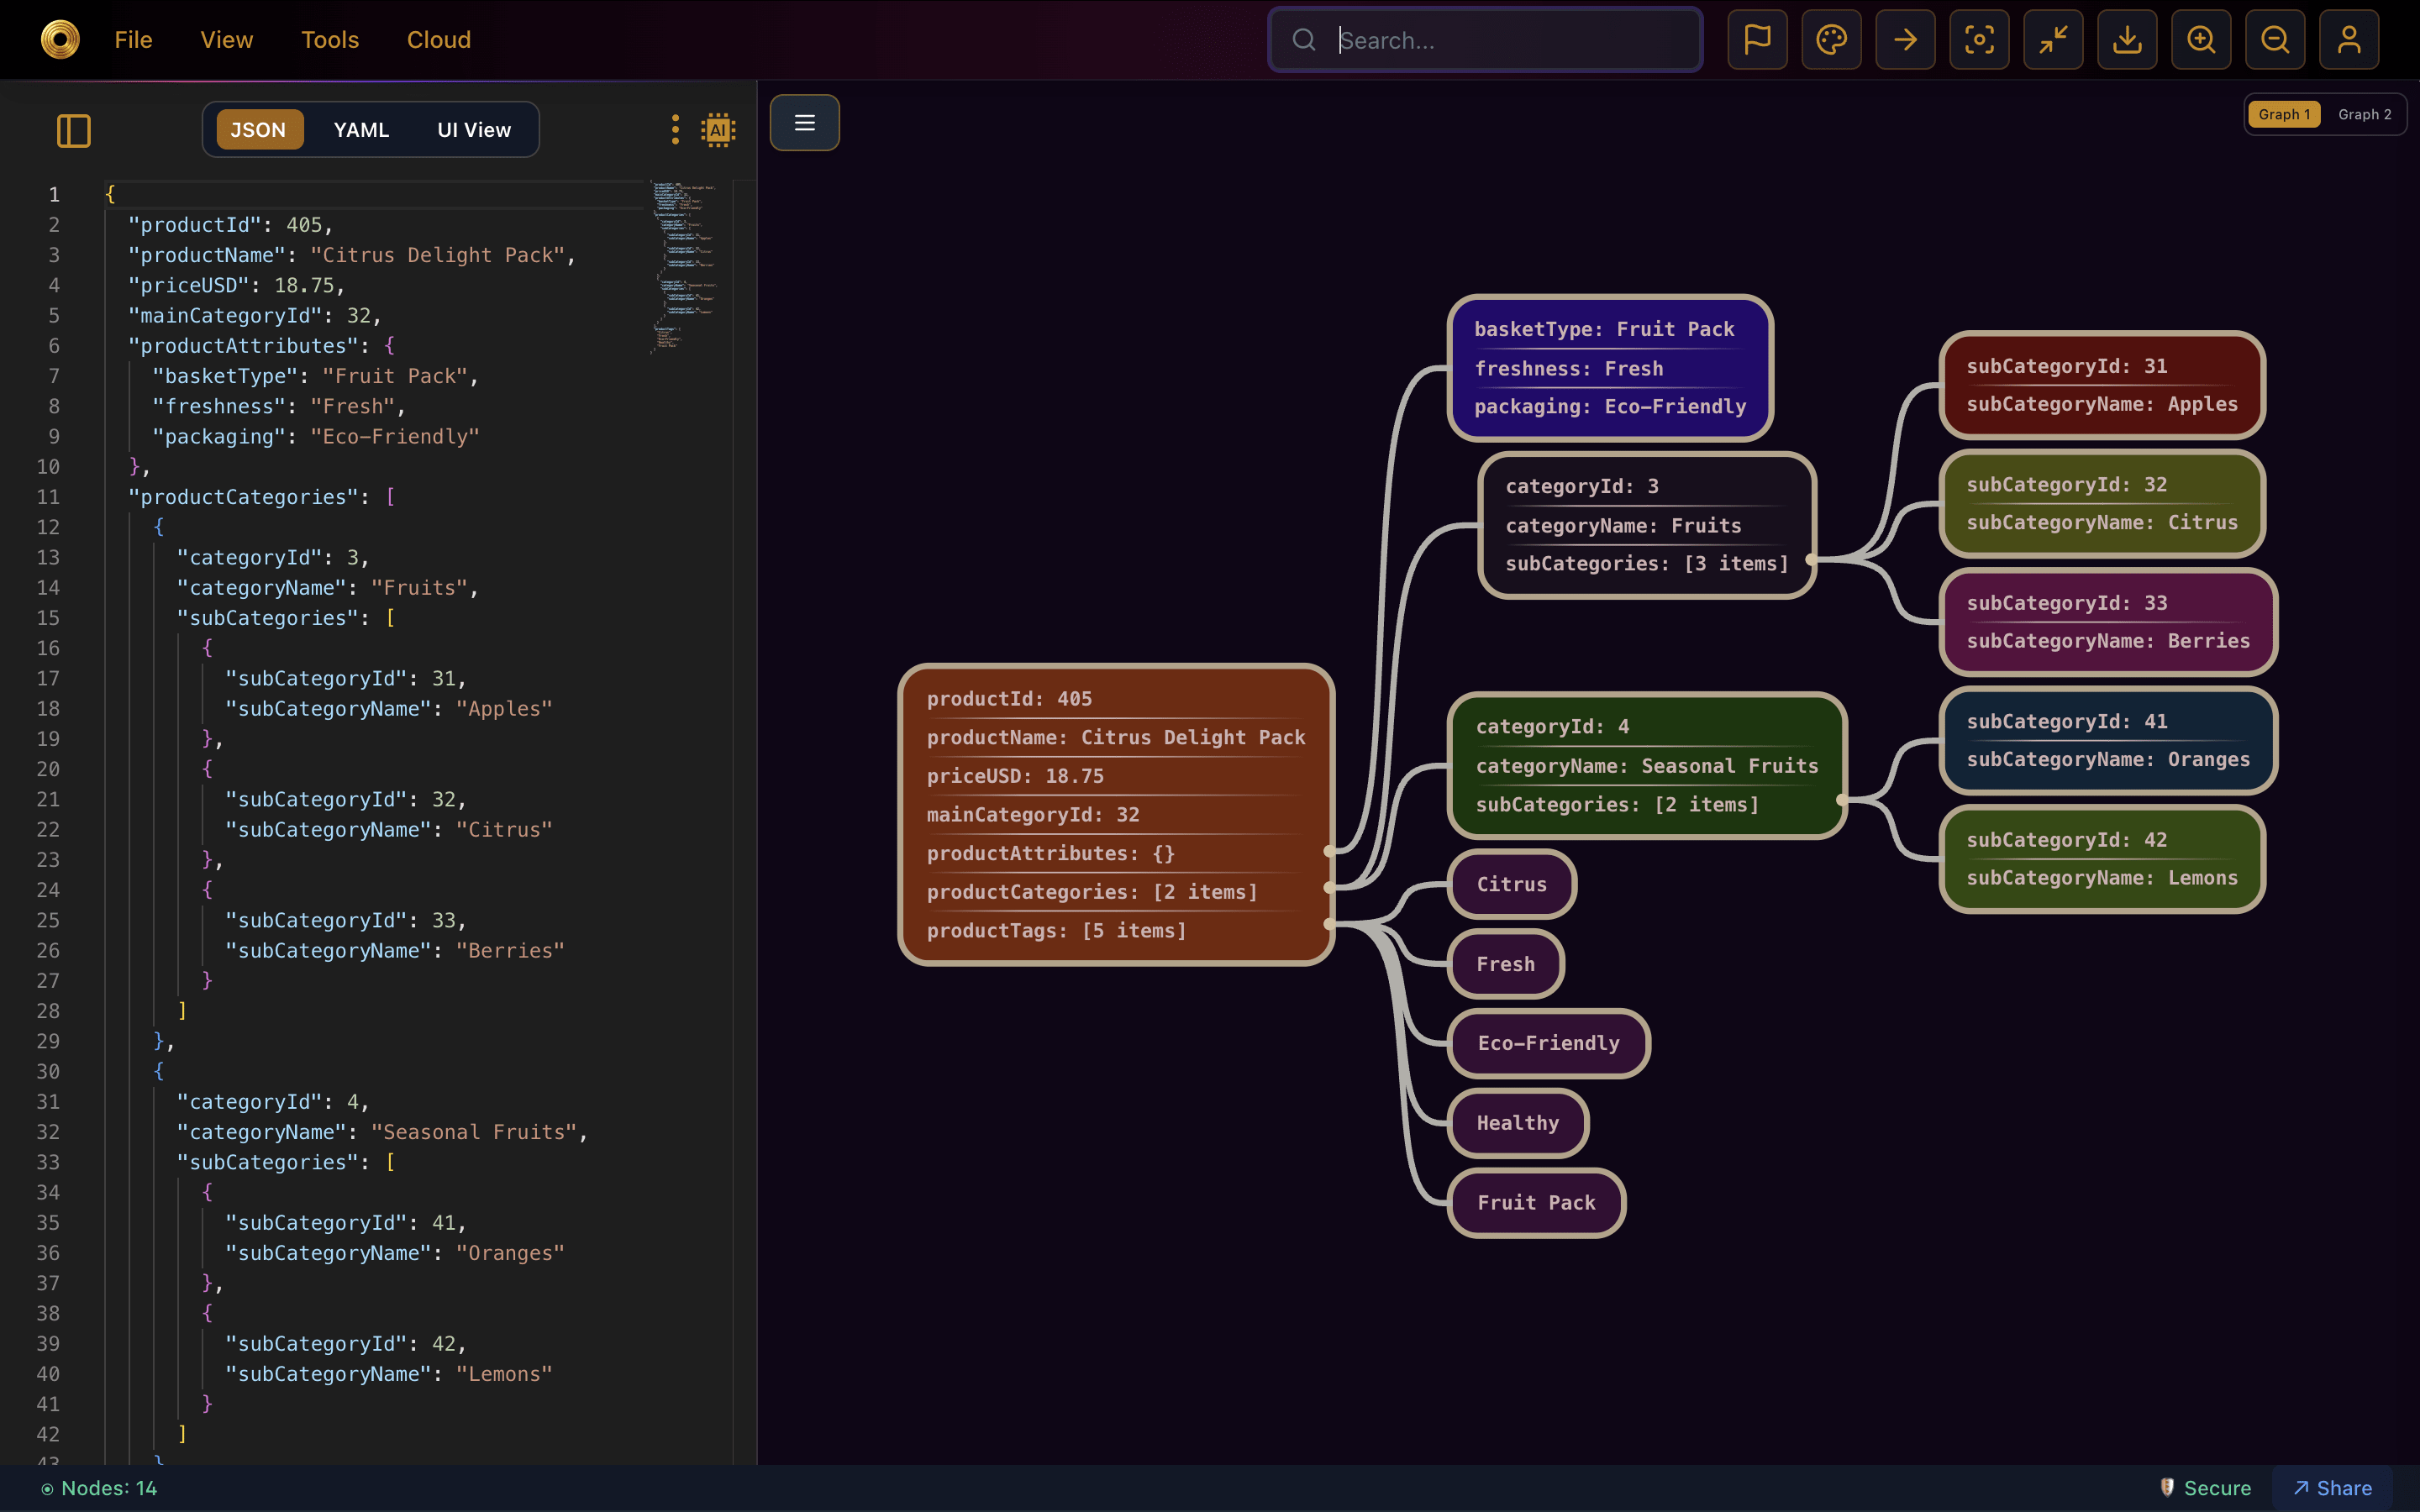Click the focus/center view icon
This screenshot has width=2420, height=1512.
pos(1979,40)
